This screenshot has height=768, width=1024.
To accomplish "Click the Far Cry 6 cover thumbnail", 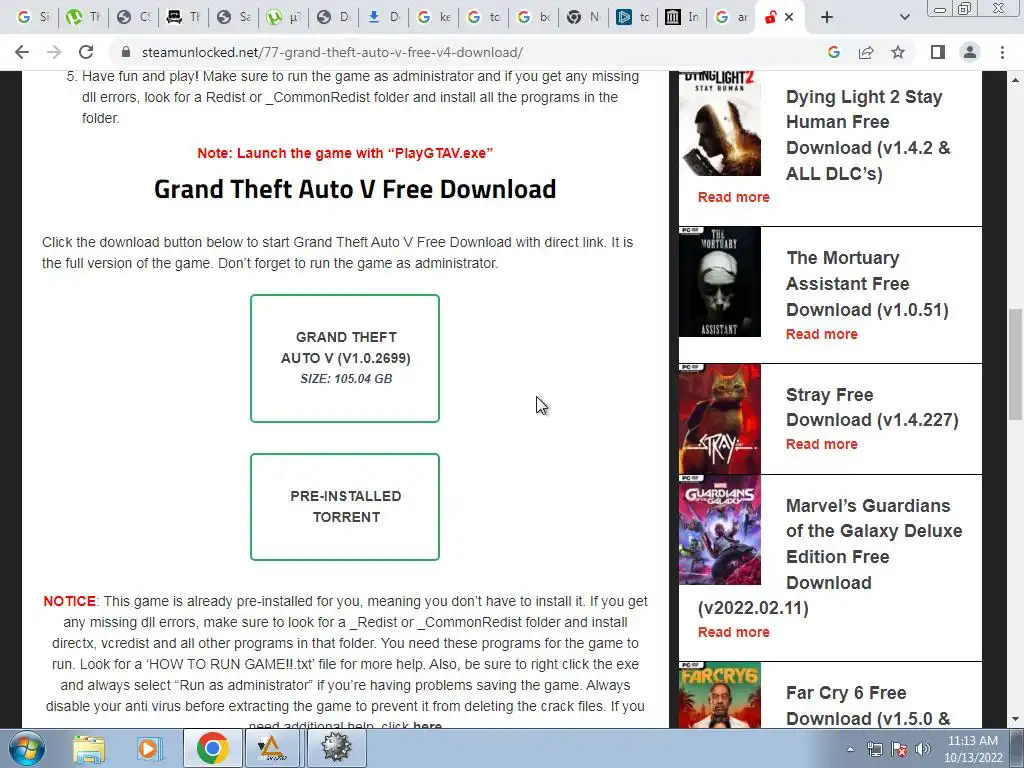I will pos(720,696).
